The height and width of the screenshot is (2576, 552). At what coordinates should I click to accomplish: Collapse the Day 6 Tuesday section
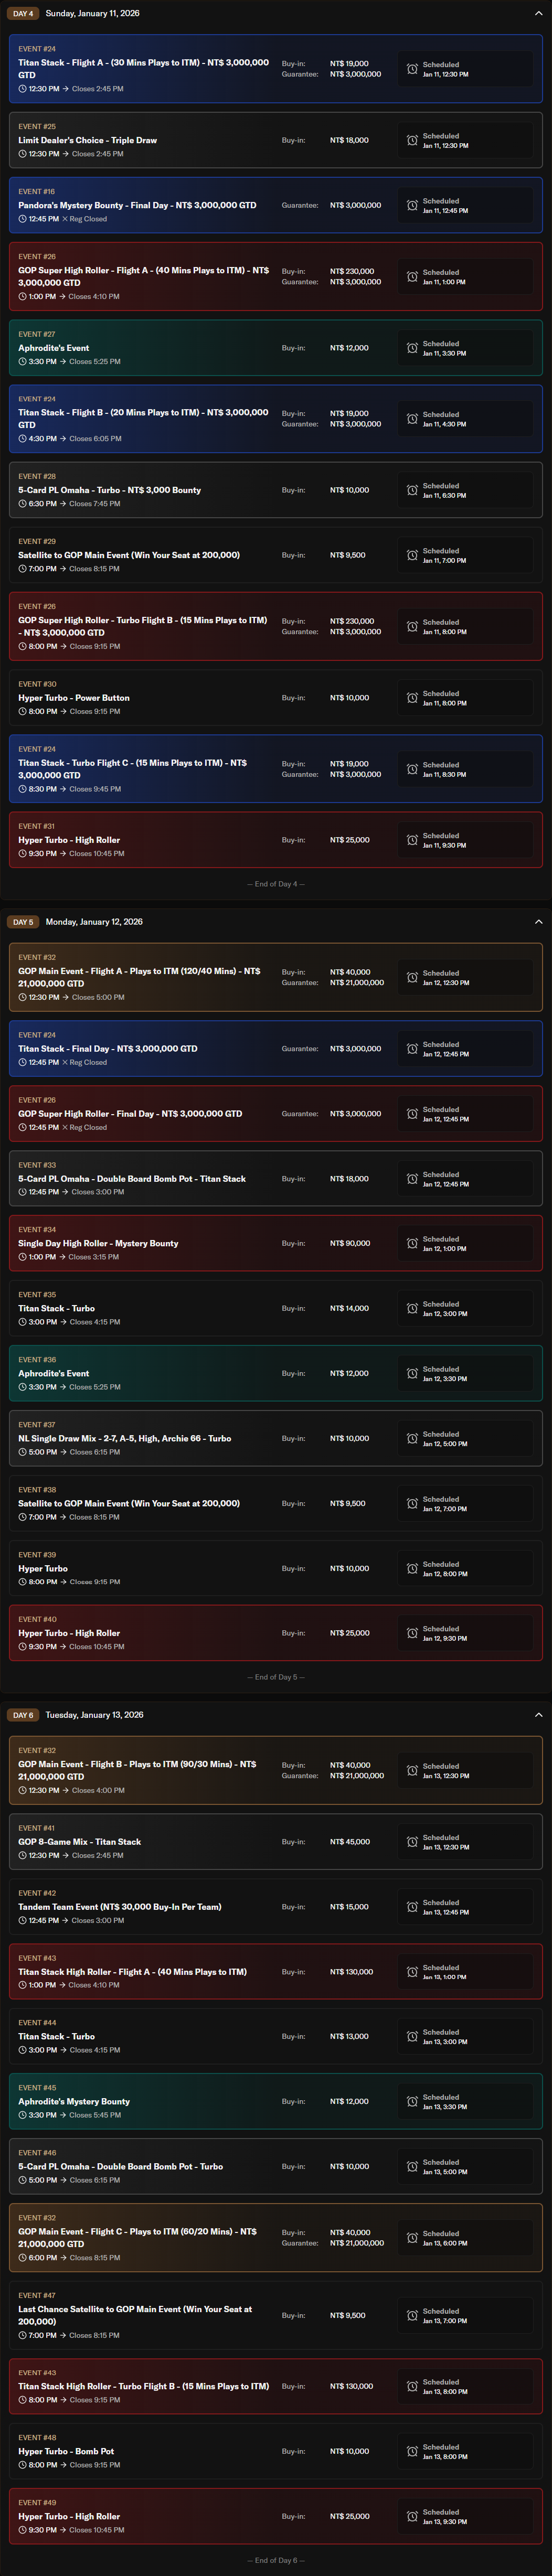coord(538,1715)
